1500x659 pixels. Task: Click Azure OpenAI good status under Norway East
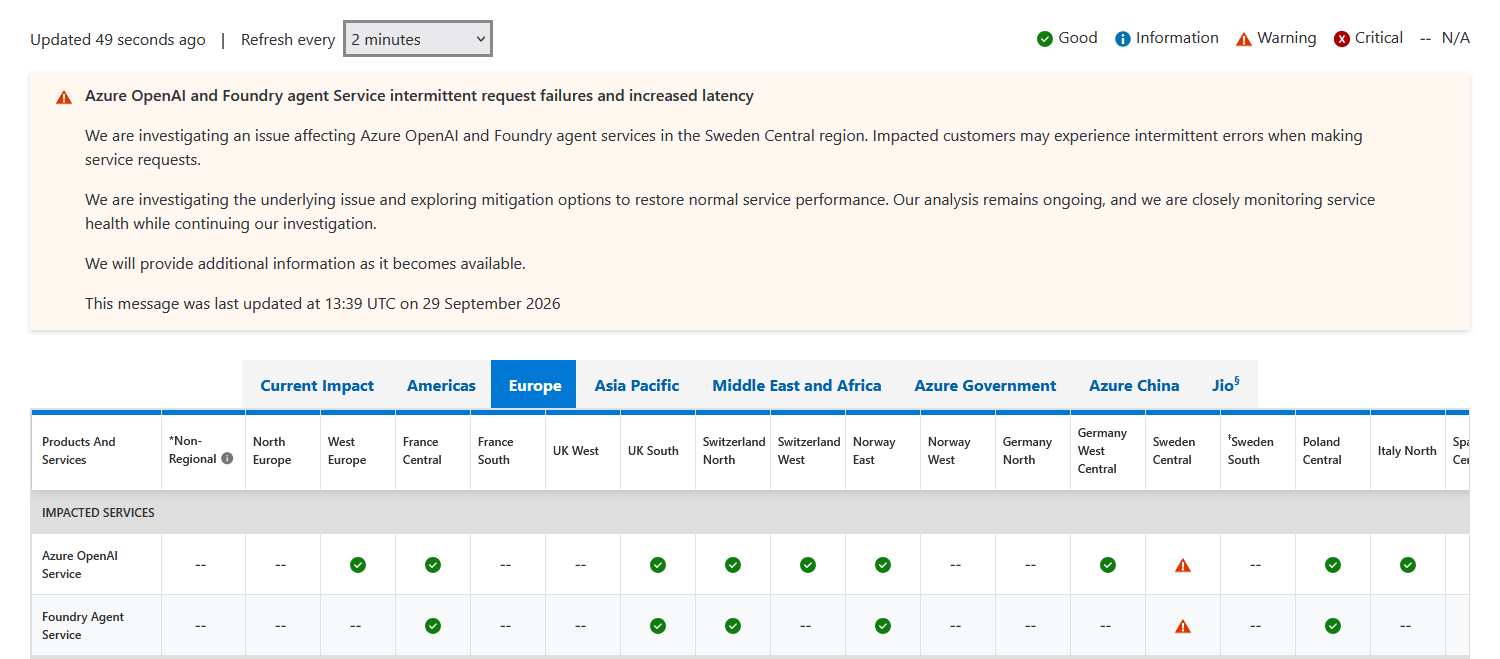[x=883, y=565]
